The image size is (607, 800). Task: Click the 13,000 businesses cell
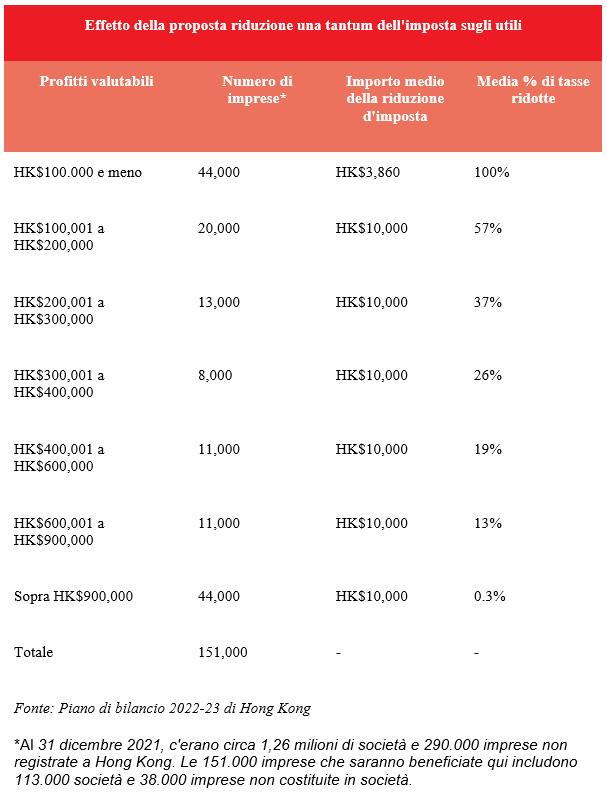pos(219,302)
